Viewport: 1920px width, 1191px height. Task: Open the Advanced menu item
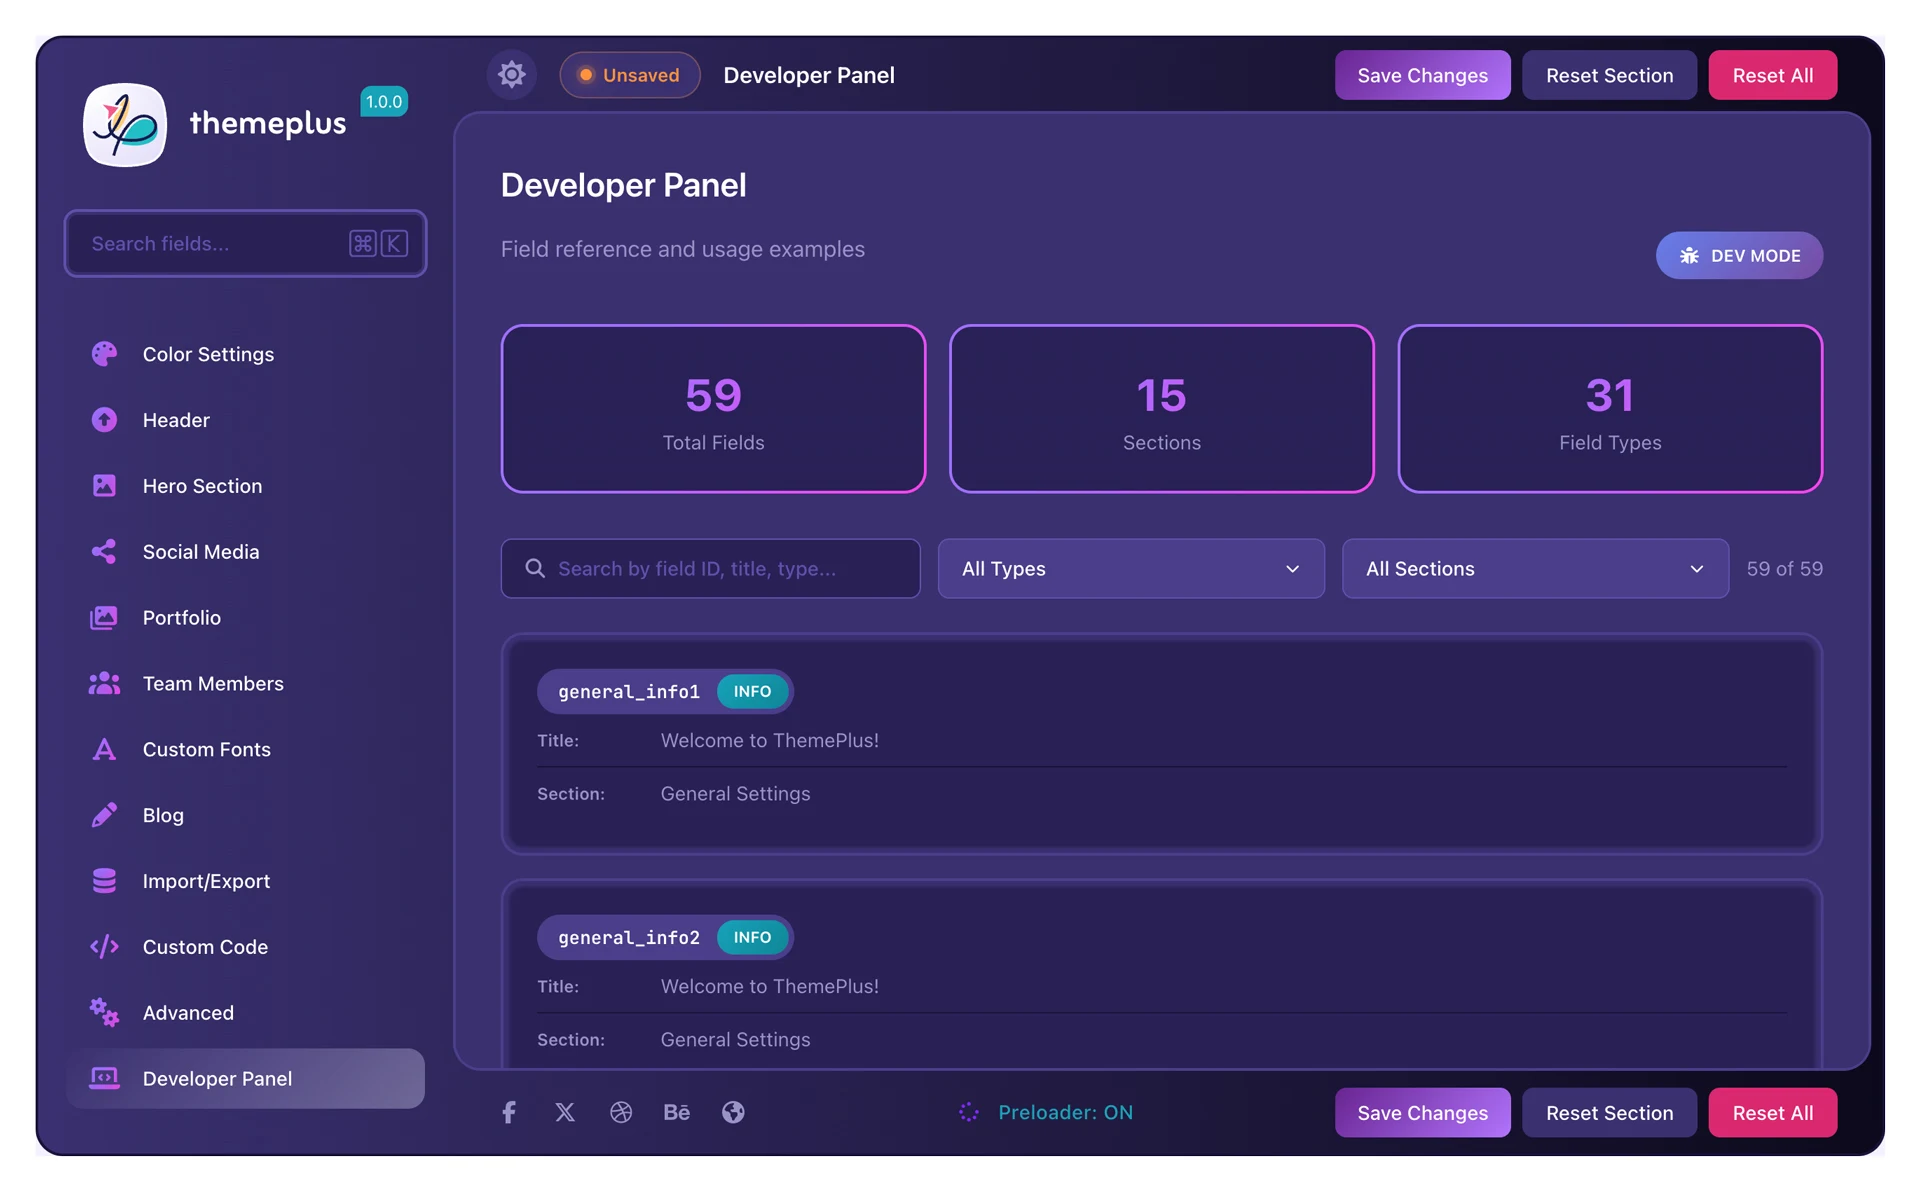tap(188, 1012)
